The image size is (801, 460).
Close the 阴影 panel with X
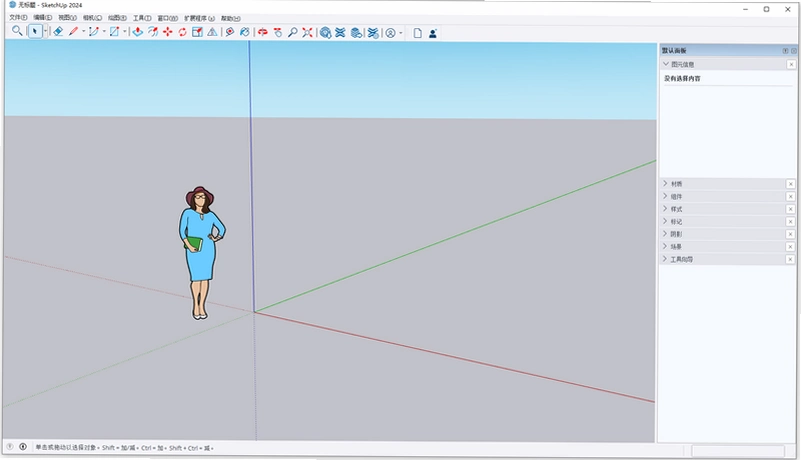[x=790, y=234]
